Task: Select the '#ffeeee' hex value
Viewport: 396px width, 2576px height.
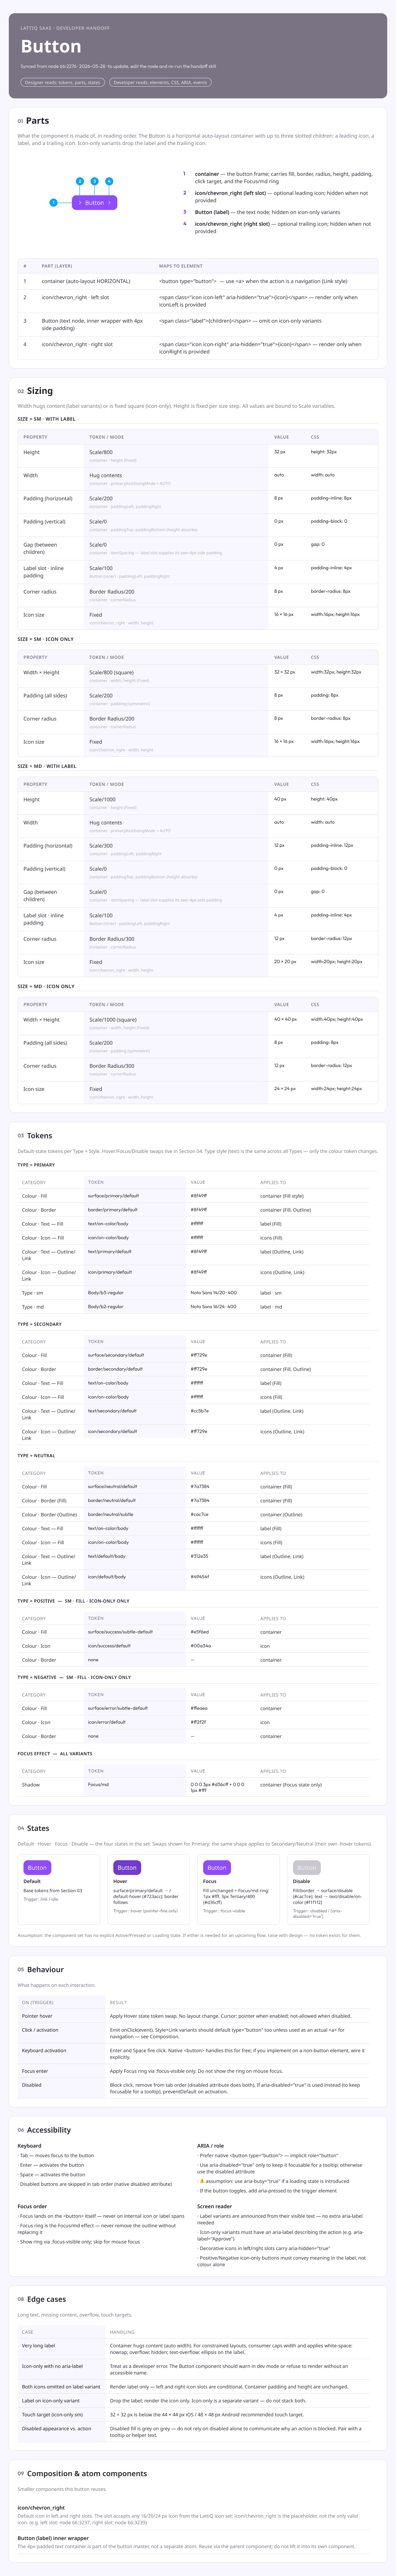Action: coord(199,1708)
